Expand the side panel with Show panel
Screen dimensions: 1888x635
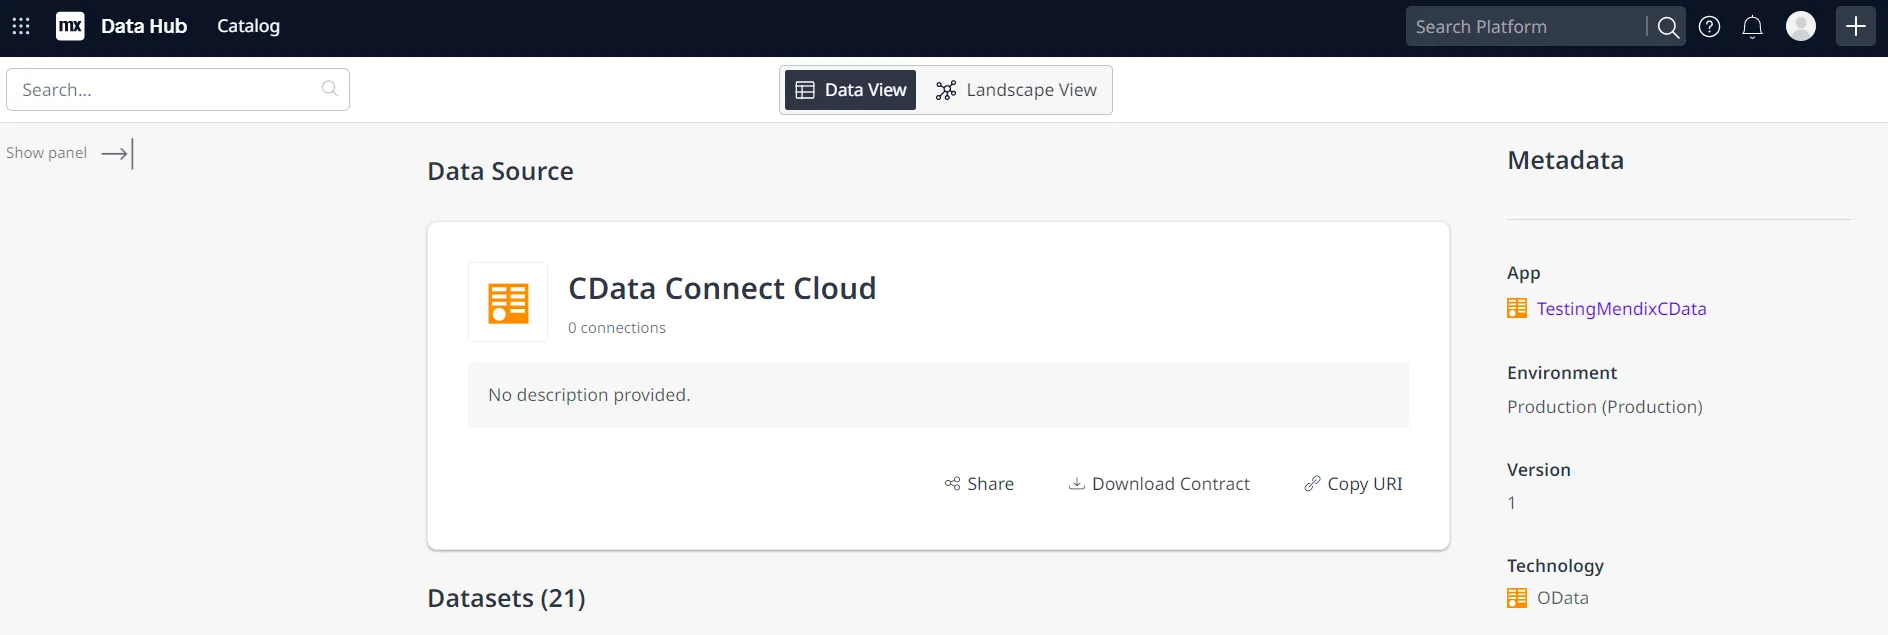click(68, 153)
